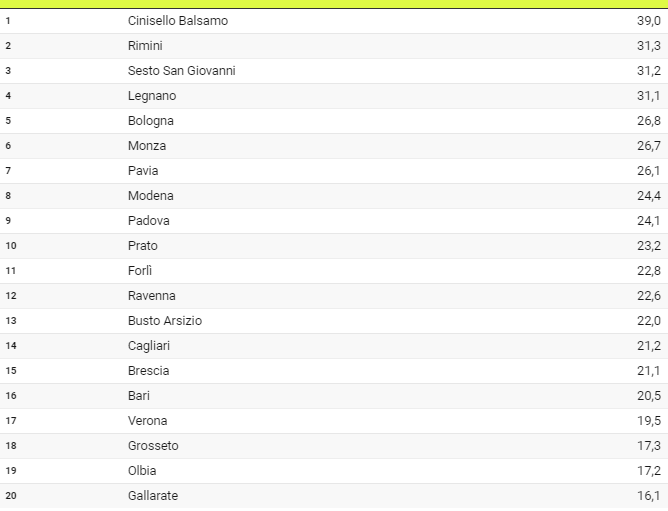Viewport: 668px width, 511px height.
Task: Select the Prato city entry
Action: (x=143, y=246)
